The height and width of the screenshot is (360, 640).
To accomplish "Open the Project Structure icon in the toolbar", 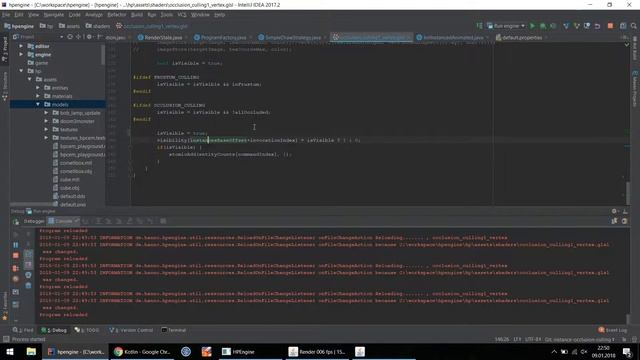I will click(x=623, y=26).
